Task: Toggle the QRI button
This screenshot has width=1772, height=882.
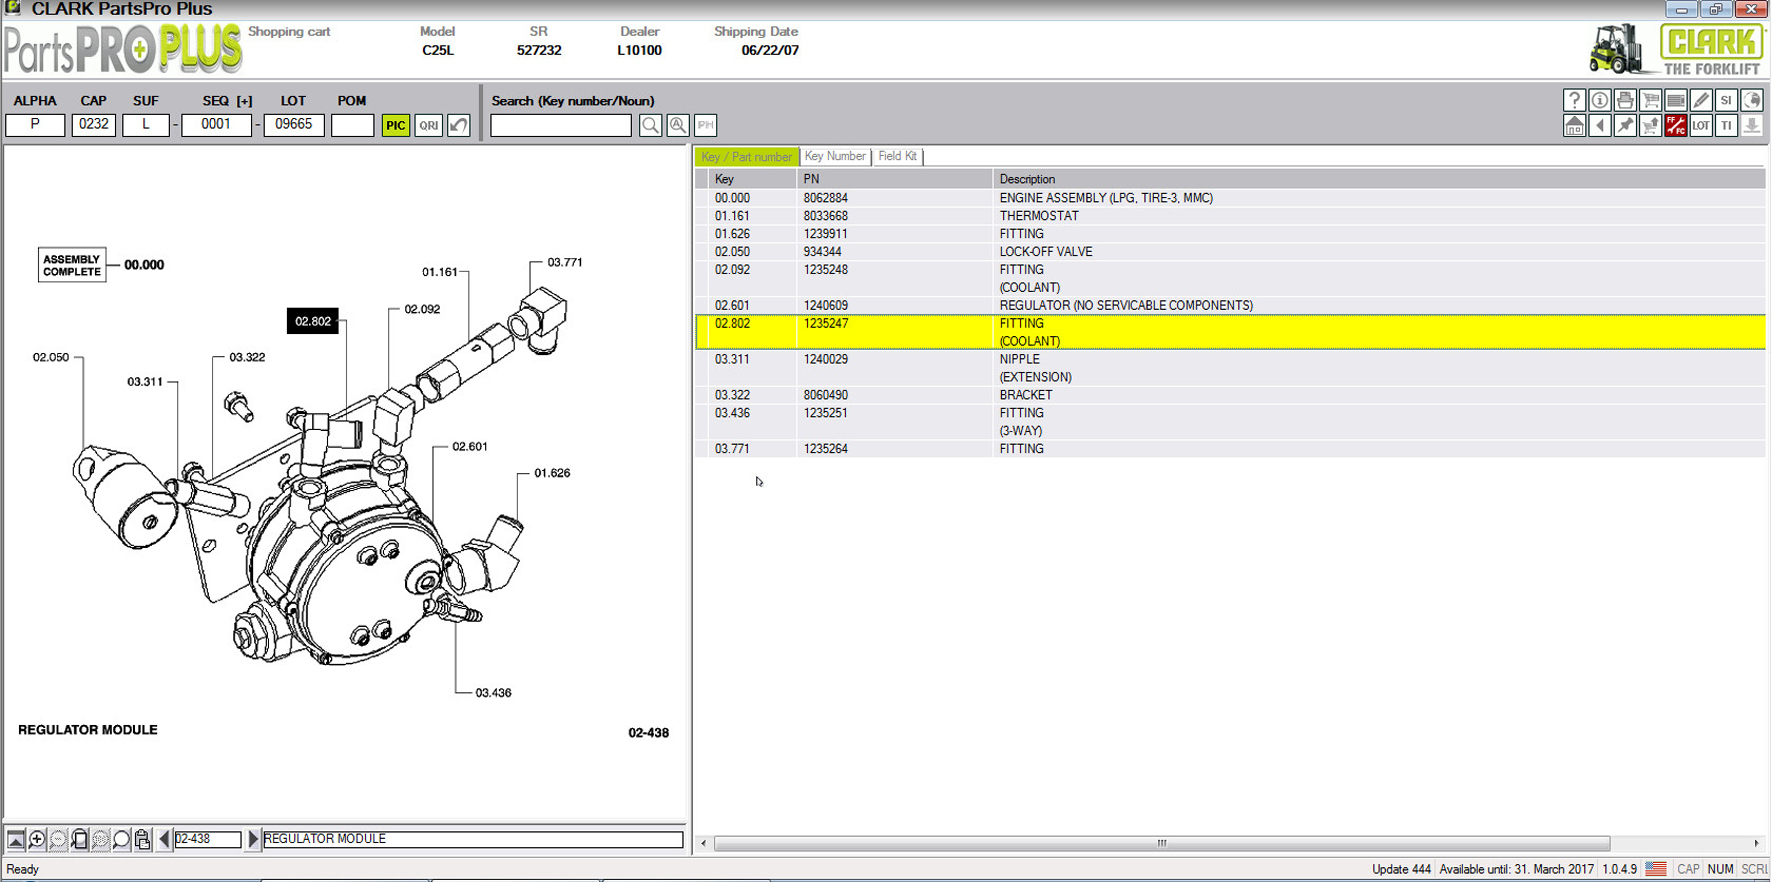Action: (428, 125)
